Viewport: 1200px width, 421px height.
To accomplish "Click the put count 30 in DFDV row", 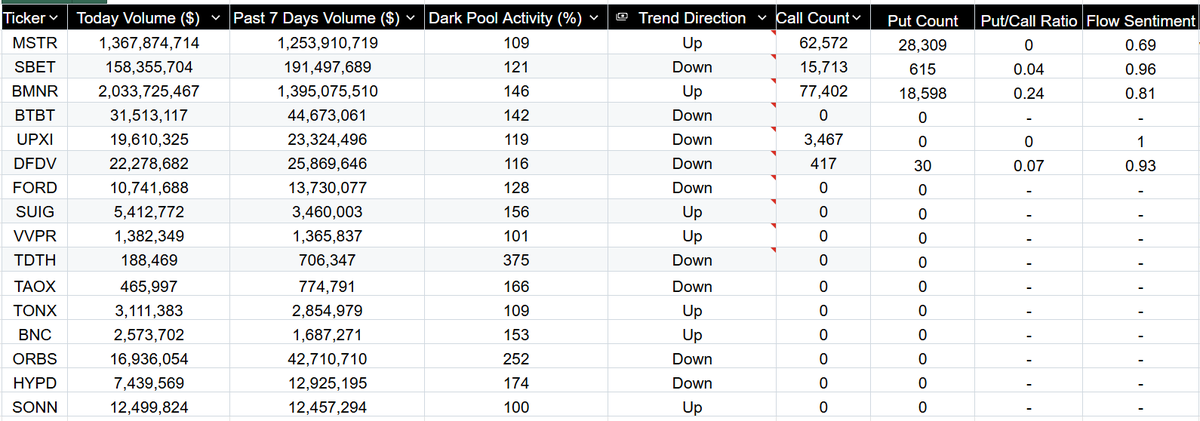I will (923, 166).
